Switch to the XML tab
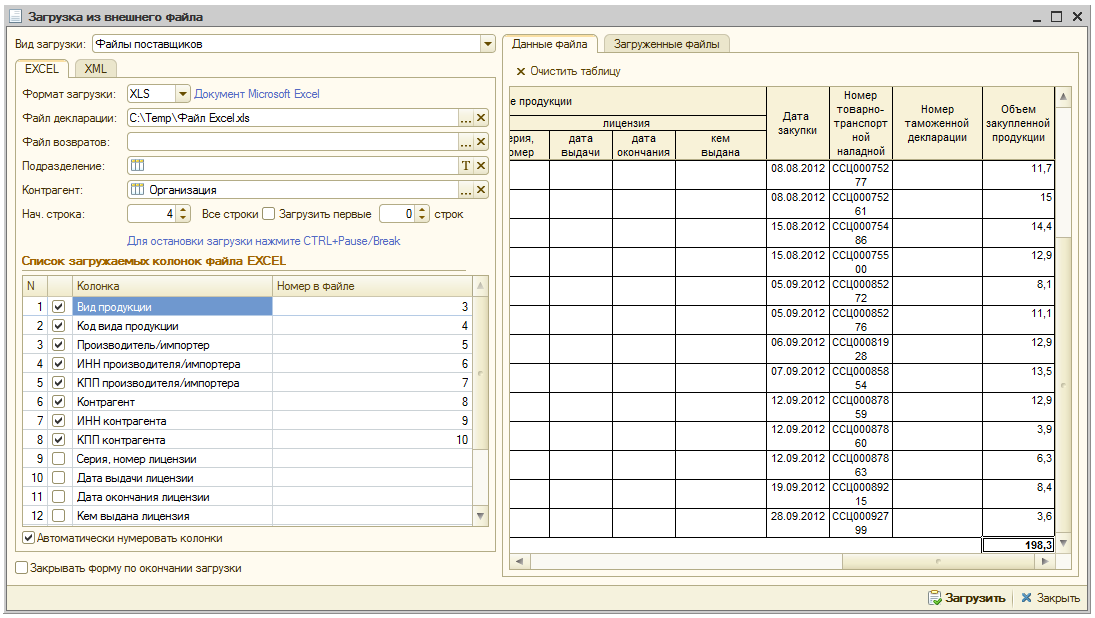 click(x=96, y=69)
